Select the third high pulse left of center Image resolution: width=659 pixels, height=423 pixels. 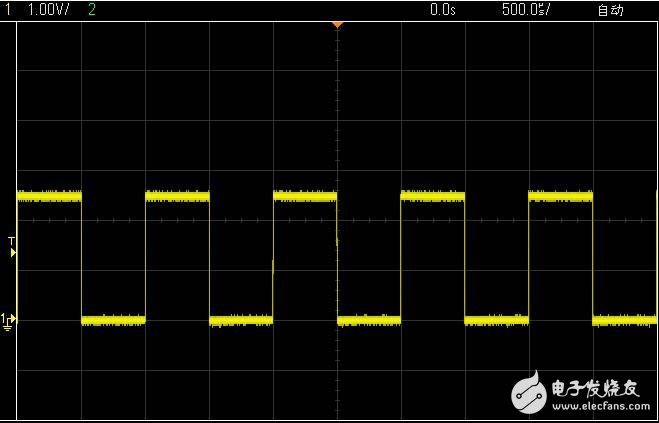pyautogui.click(x=305, y=196)
